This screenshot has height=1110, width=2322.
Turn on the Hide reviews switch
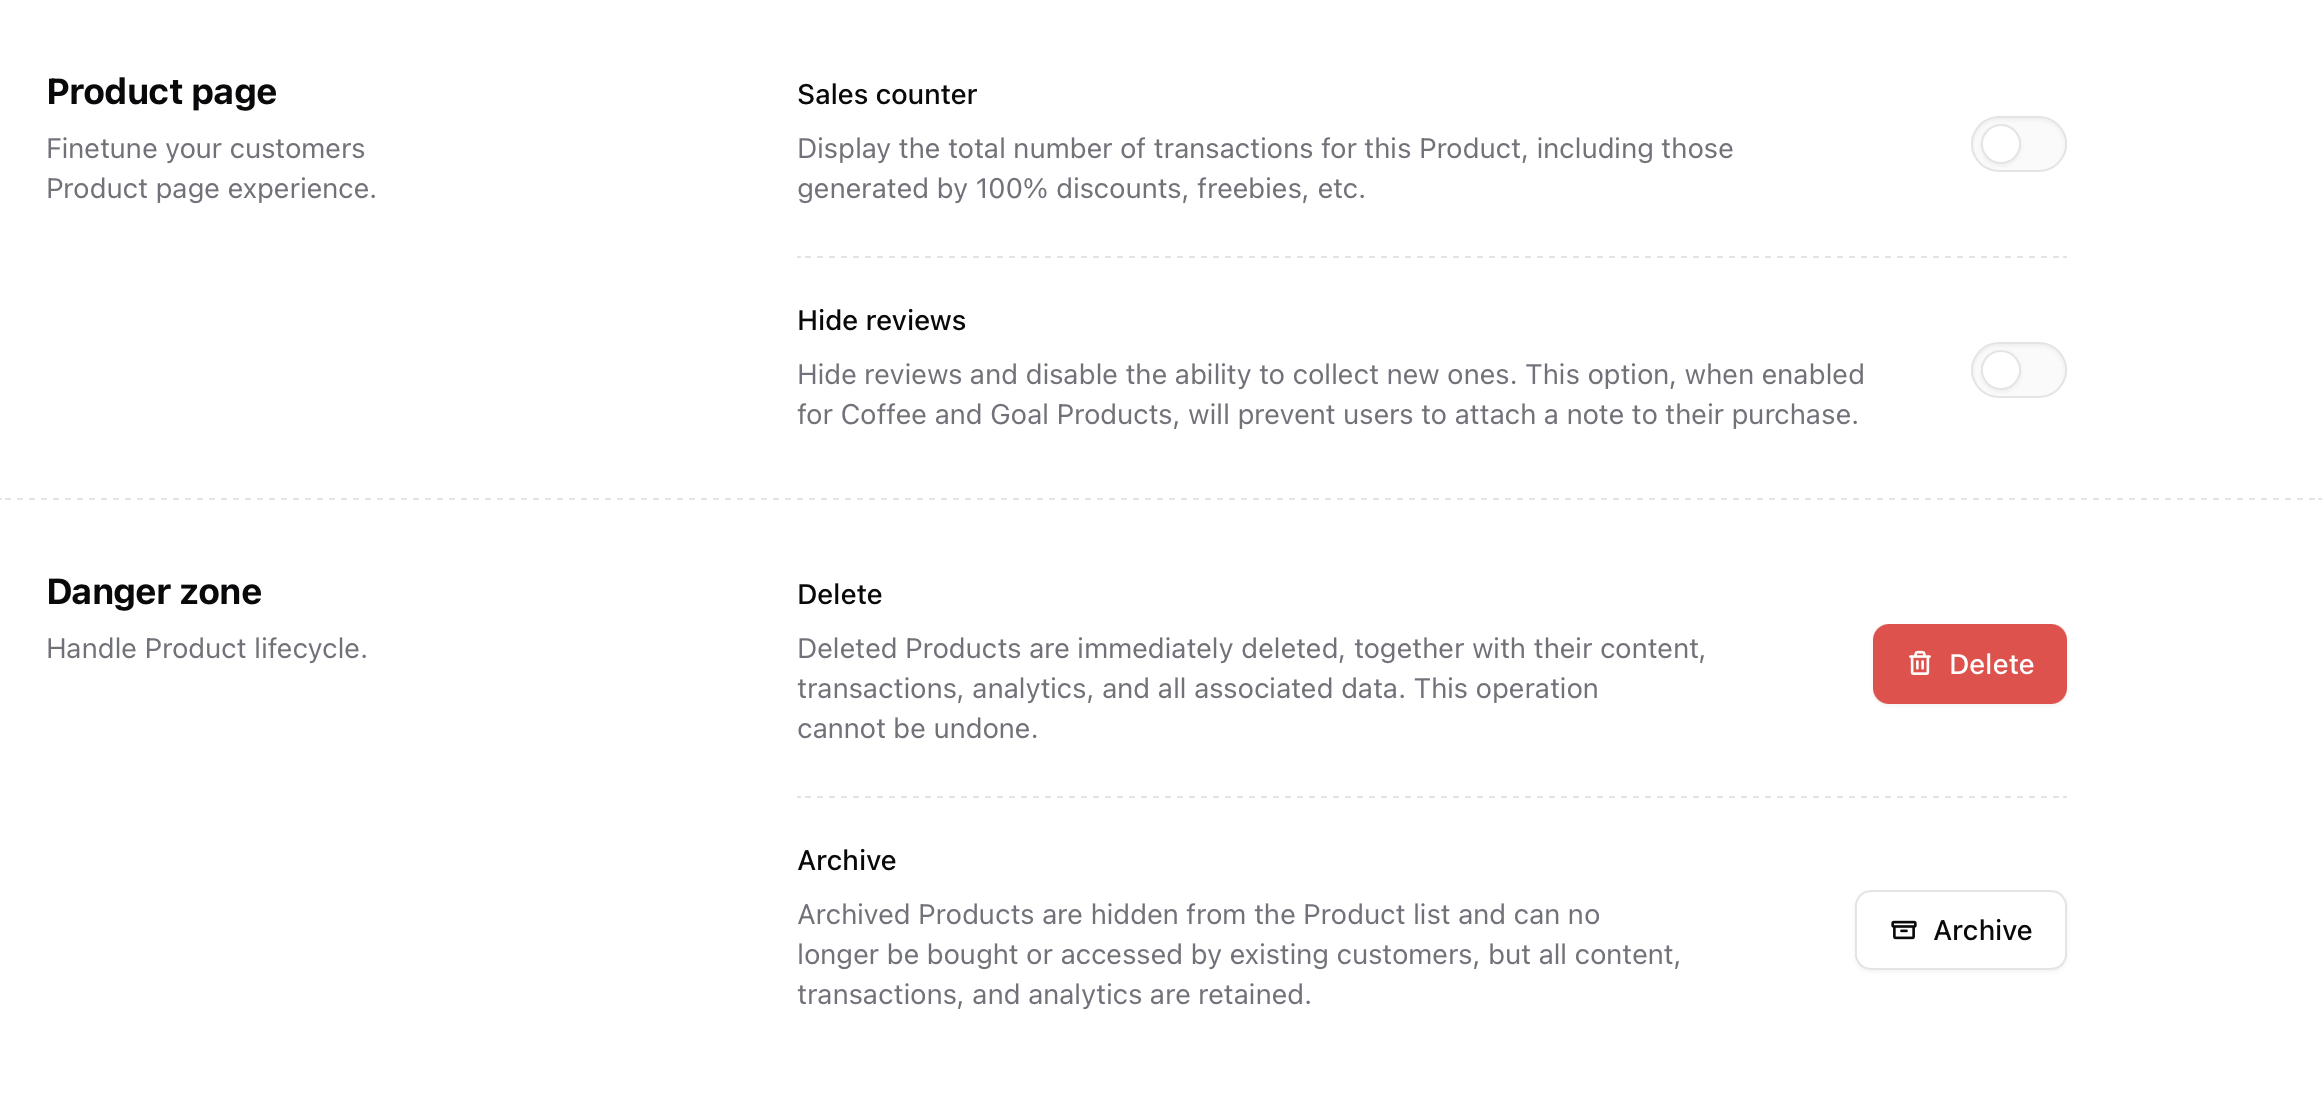(2018, 370)
